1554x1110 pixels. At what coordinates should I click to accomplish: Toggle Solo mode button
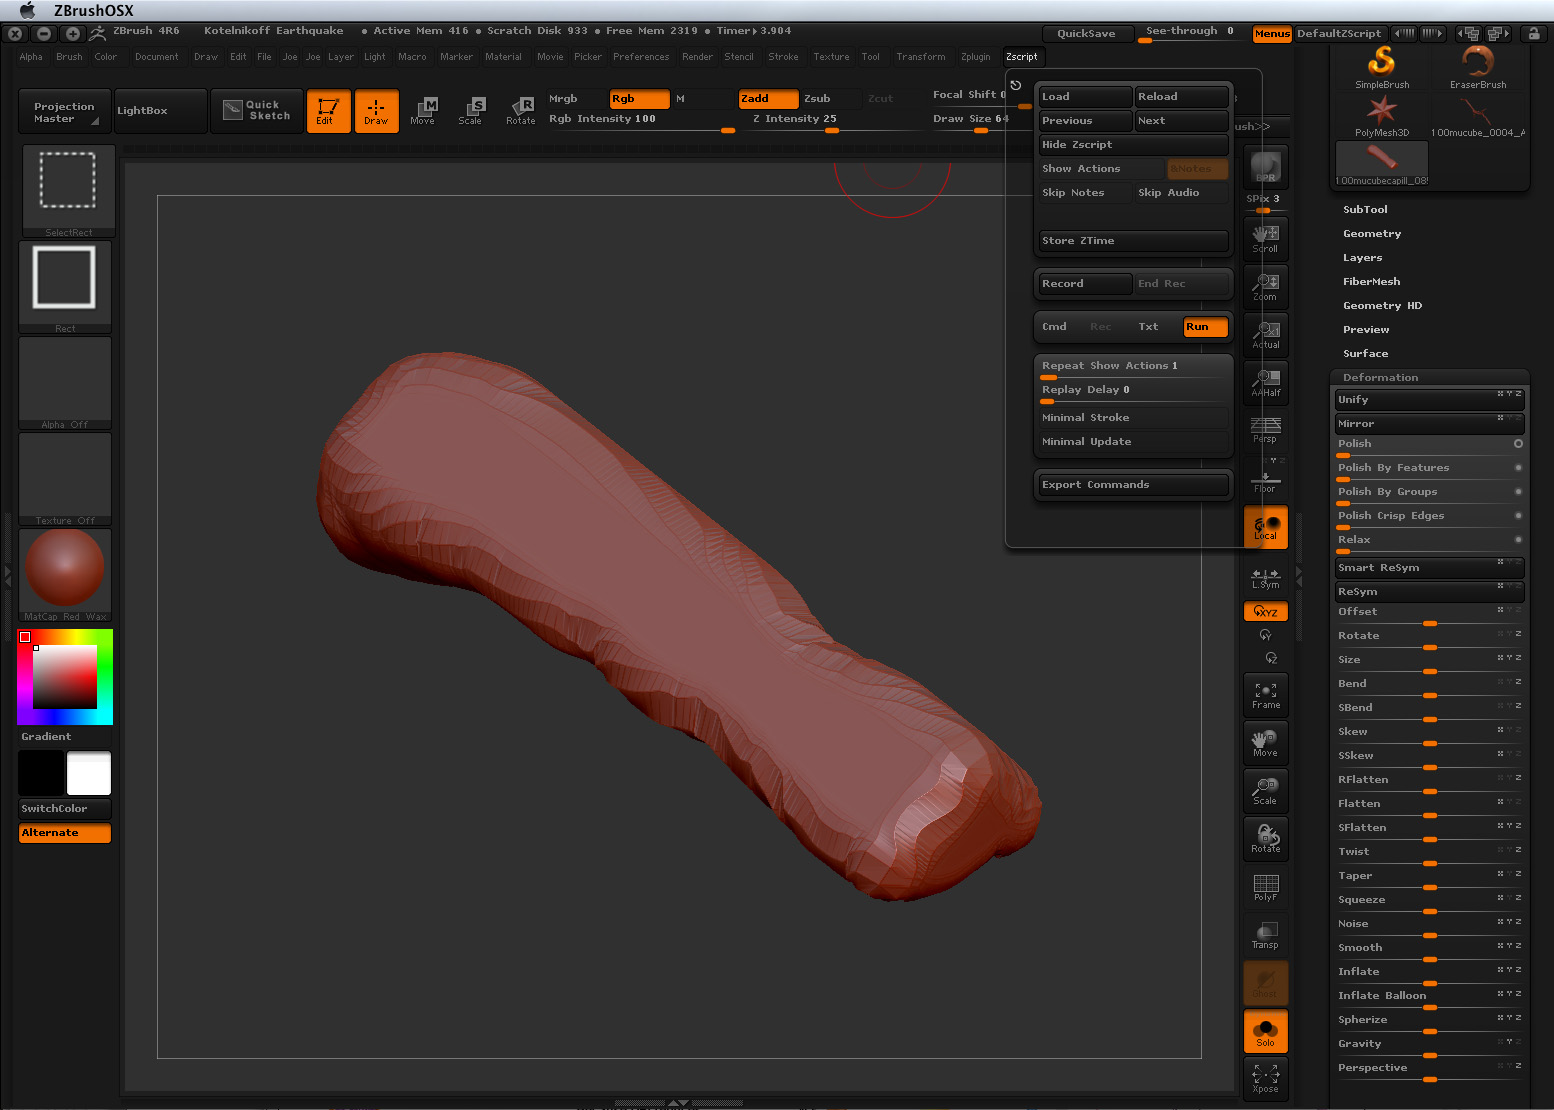coord(1265,1032)
